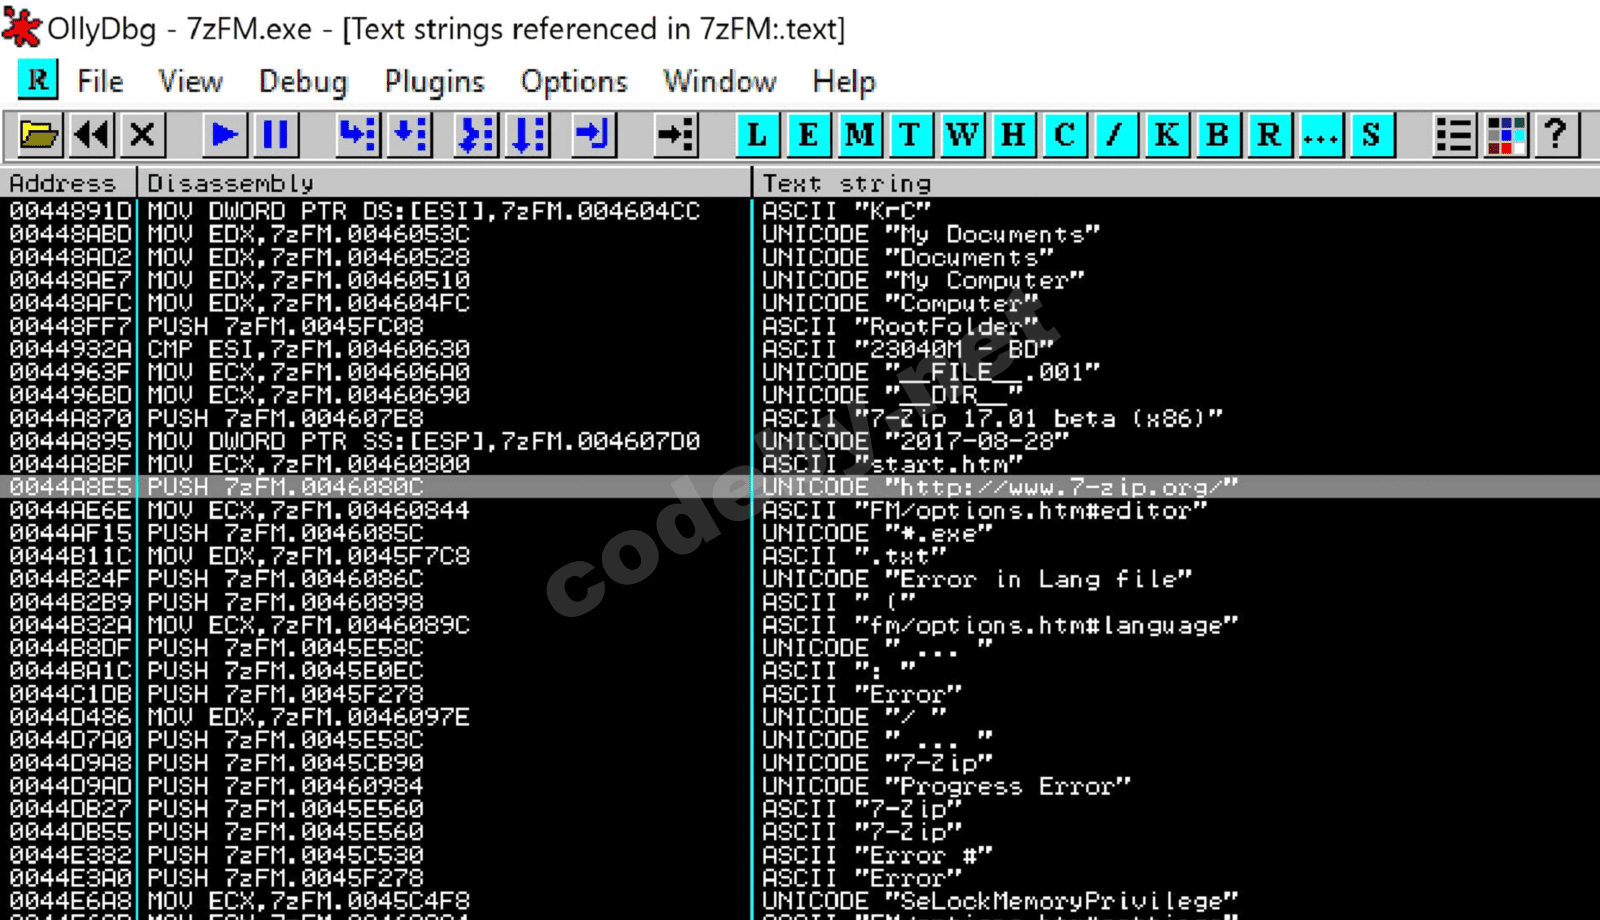Image resolution: width=1600 pixels, height=920 pixels.
Task: Click the Text string column header
Action: coord(1176,183)
